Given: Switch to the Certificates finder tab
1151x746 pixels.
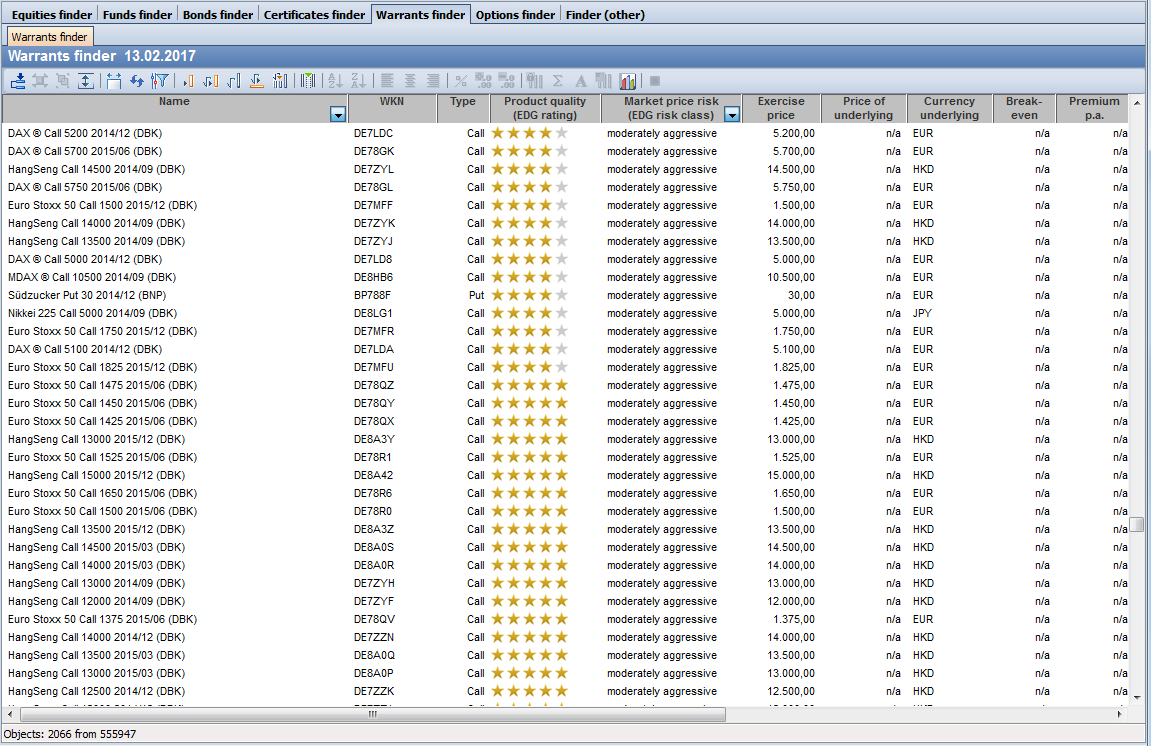Looking at the screenshot, I should coord(314,15).
